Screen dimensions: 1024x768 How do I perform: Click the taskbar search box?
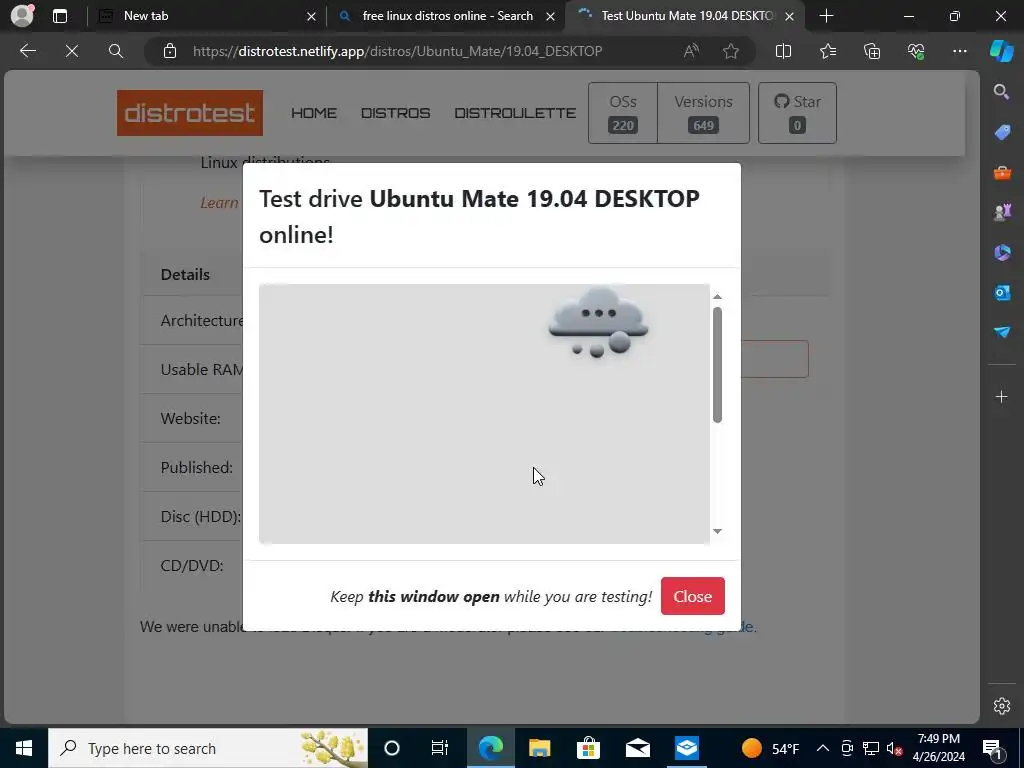[208, 748]
